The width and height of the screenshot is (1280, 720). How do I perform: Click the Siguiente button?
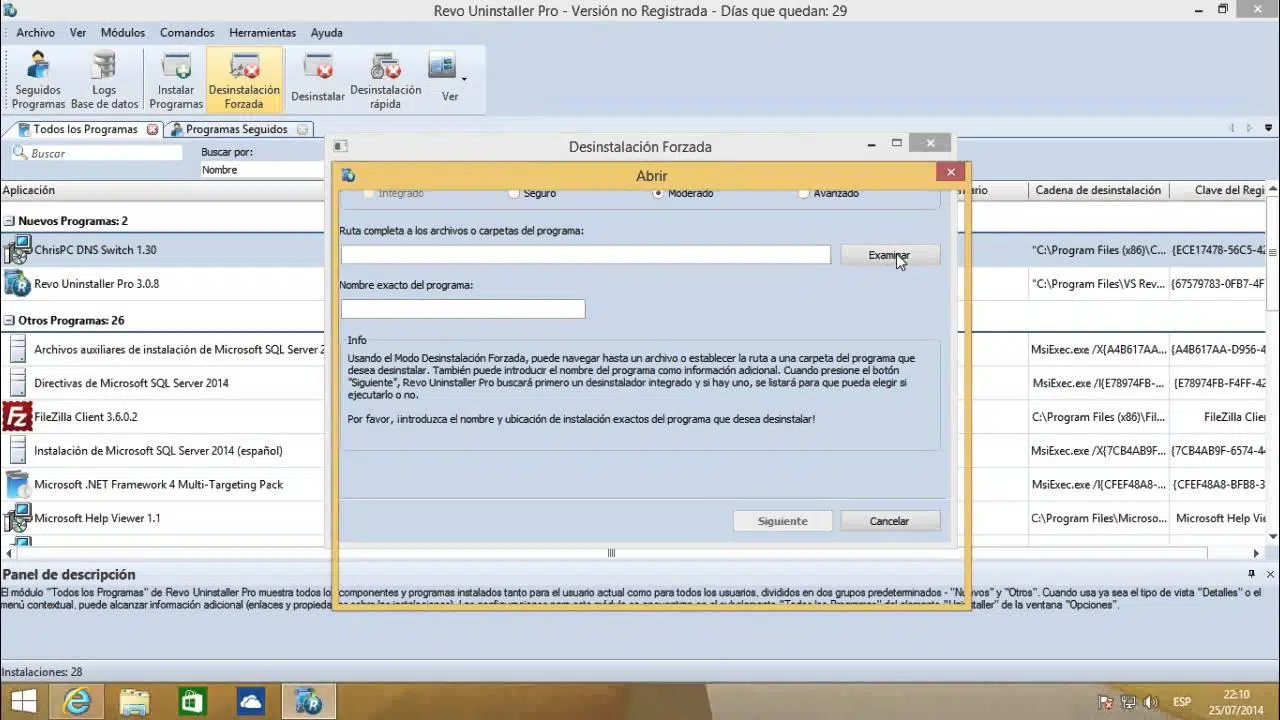[783, 521]
